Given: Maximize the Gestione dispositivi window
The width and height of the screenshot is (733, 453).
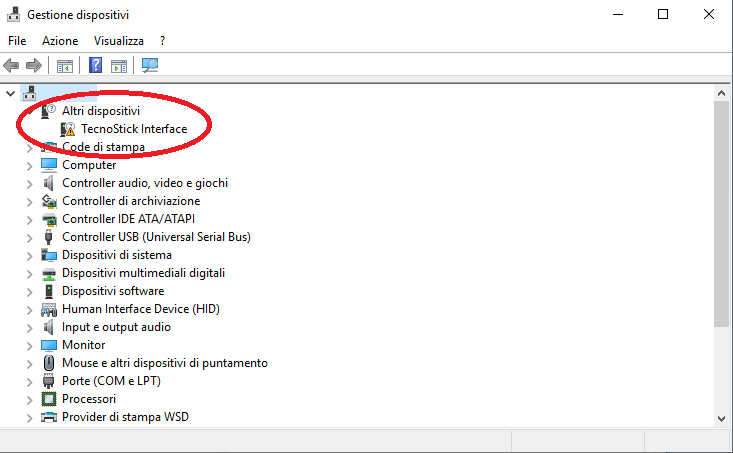Looking at the screenshot, I should click(x=663, y=14).
